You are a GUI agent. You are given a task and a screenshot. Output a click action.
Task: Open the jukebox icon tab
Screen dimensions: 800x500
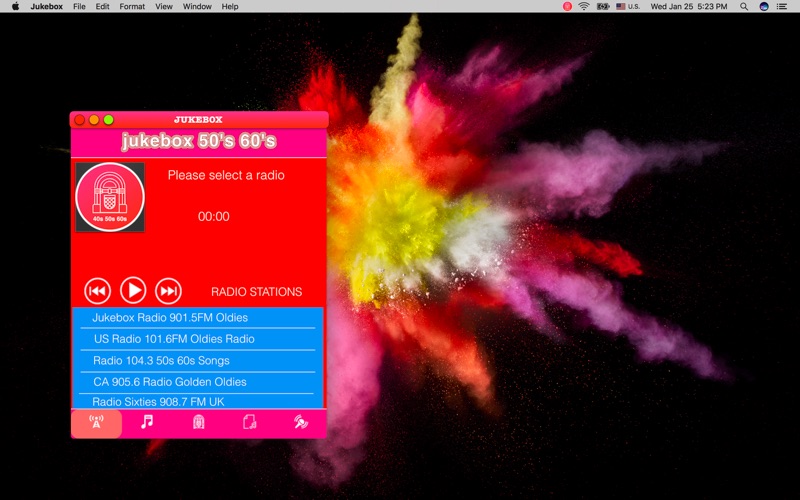[x=198, y=422]
